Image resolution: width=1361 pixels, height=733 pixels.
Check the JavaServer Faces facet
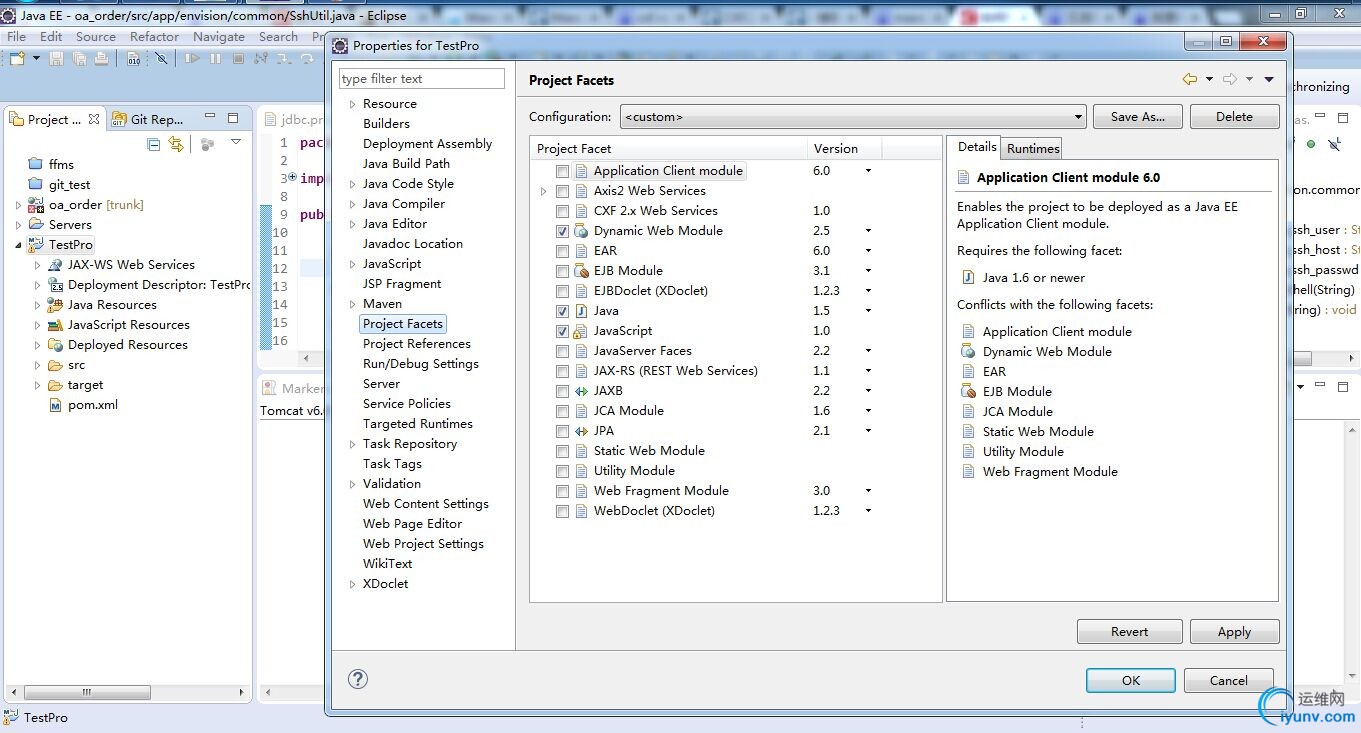(x=563, y=351)
